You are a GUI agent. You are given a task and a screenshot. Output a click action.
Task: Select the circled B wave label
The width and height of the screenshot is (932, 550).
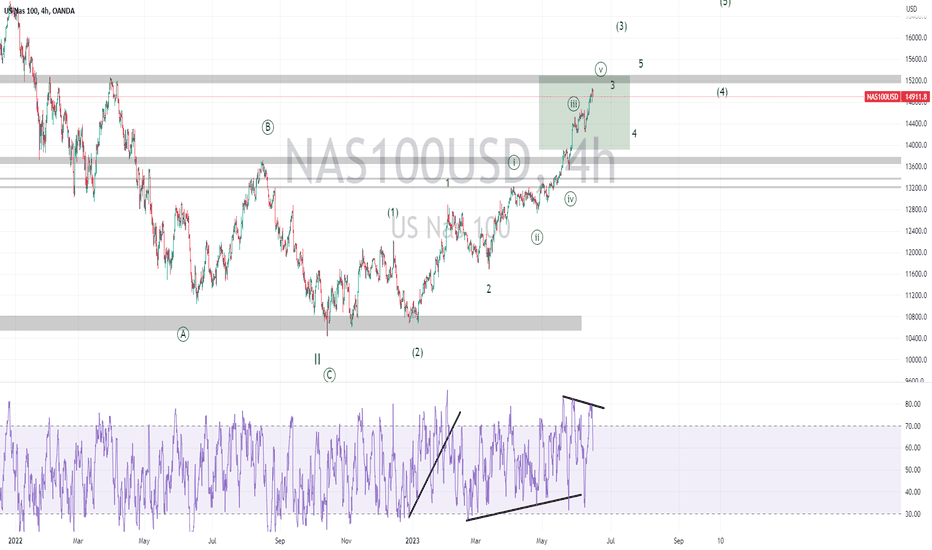pyautogui.click(x=267, y=127)
